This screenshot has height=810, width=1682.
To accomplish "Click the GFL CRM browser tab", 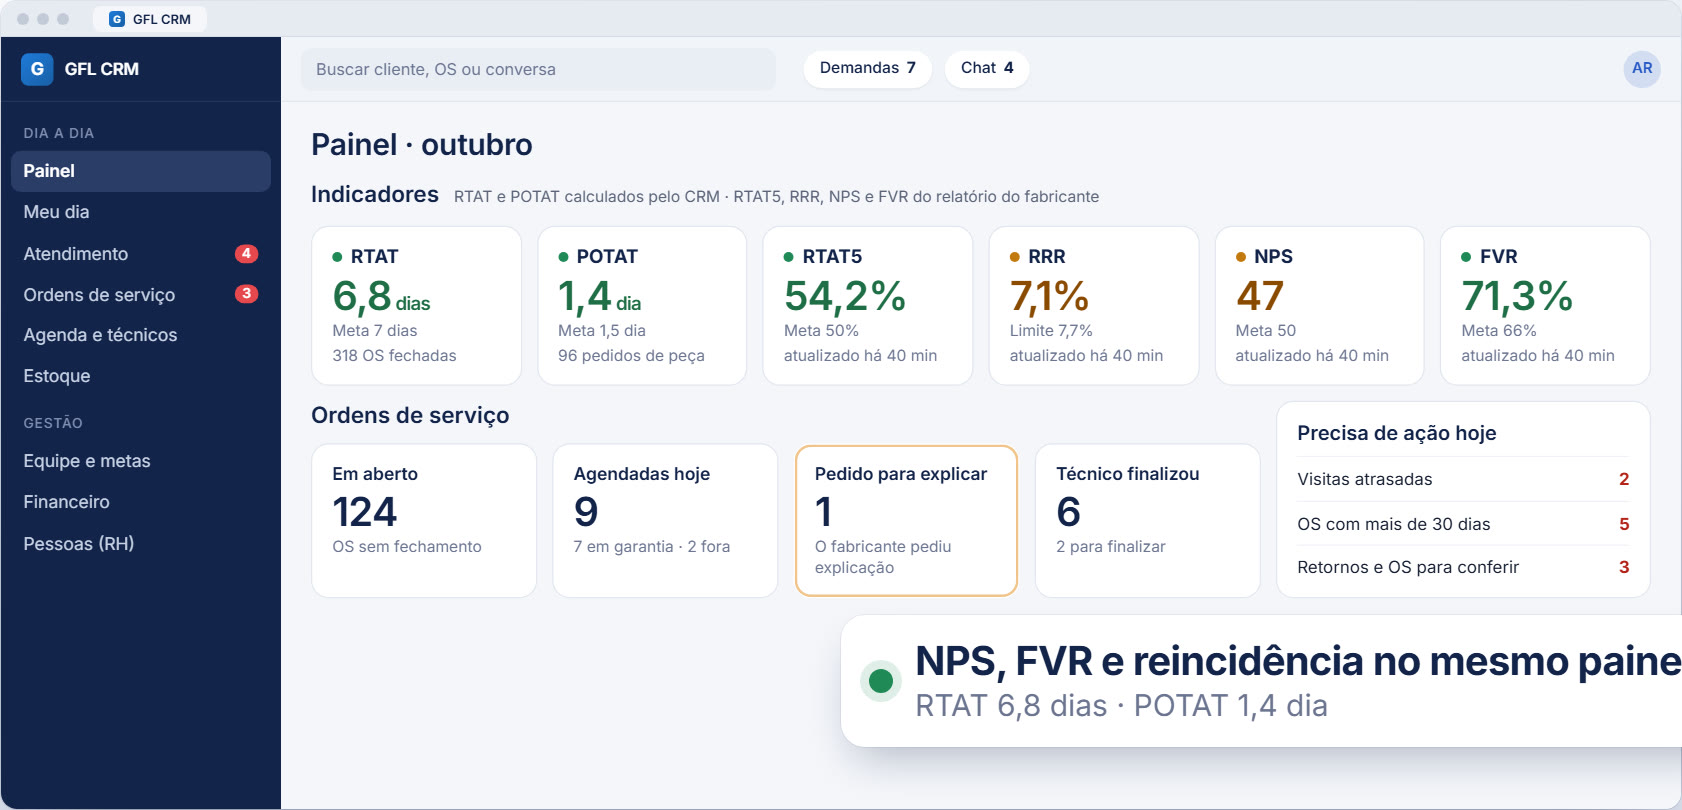I will tap(150, 19).
